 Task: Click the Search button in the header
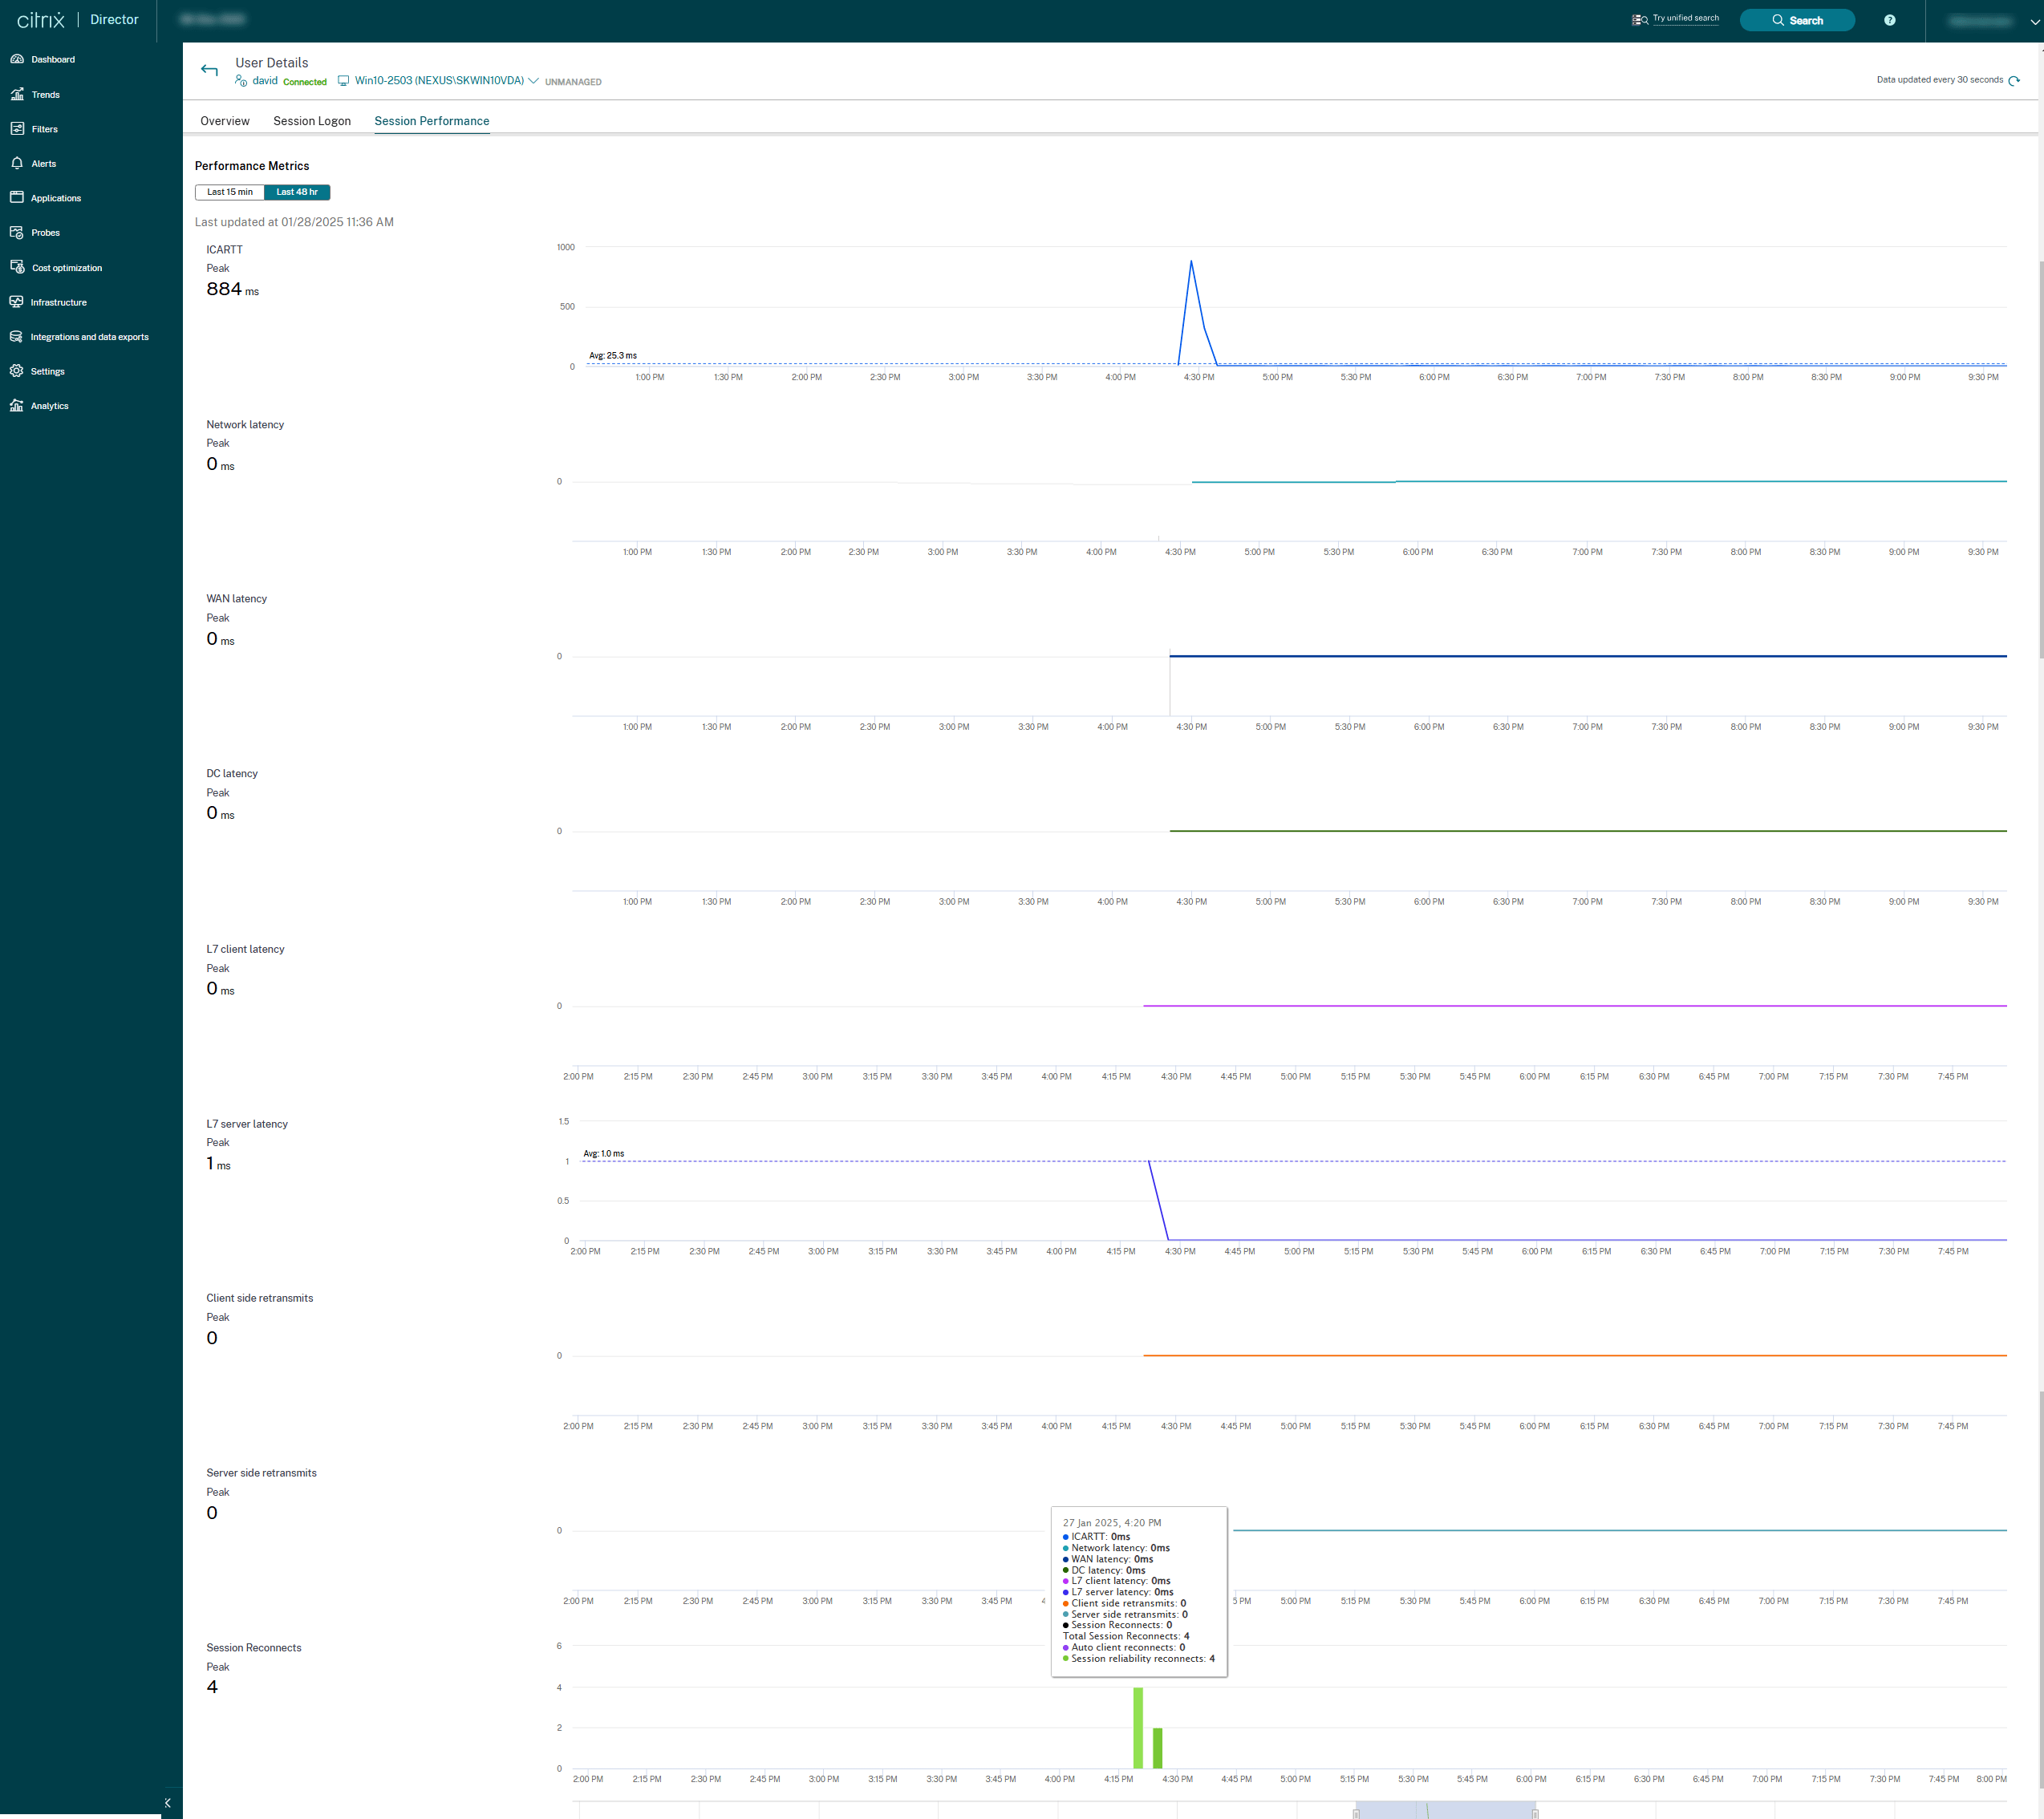(x=1797, y=19)
